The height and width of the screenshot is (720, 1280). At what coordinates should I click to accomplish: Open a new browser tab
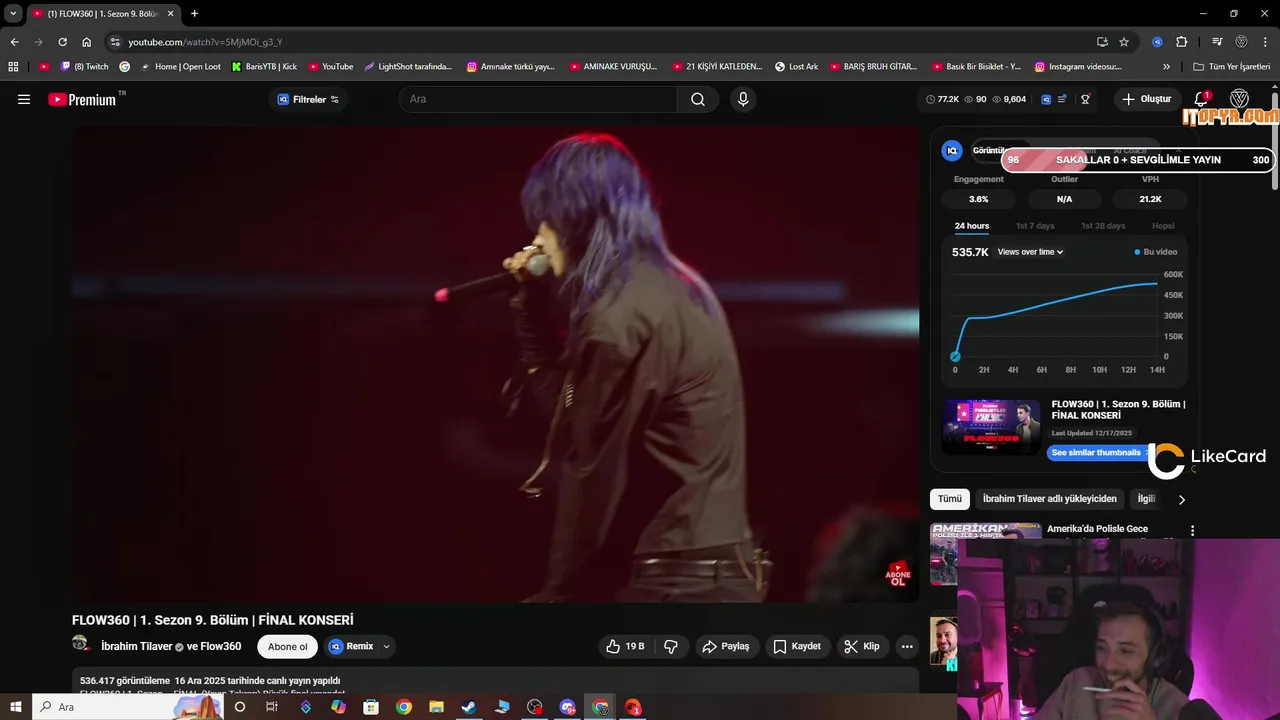click(x=194, y=13)
